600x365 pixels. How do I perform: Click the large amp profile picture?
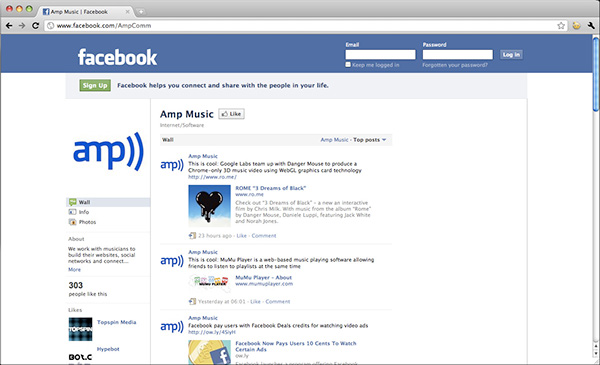[108, 151]
